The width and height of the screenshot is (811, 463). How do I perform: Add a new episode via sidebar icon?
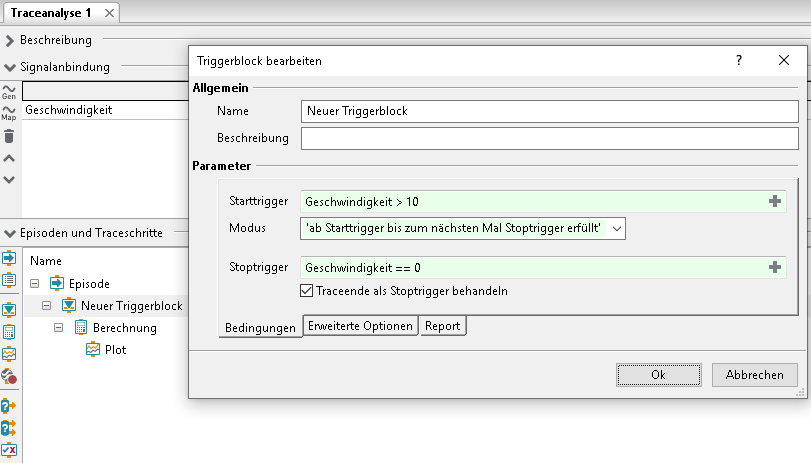[9, 258]
